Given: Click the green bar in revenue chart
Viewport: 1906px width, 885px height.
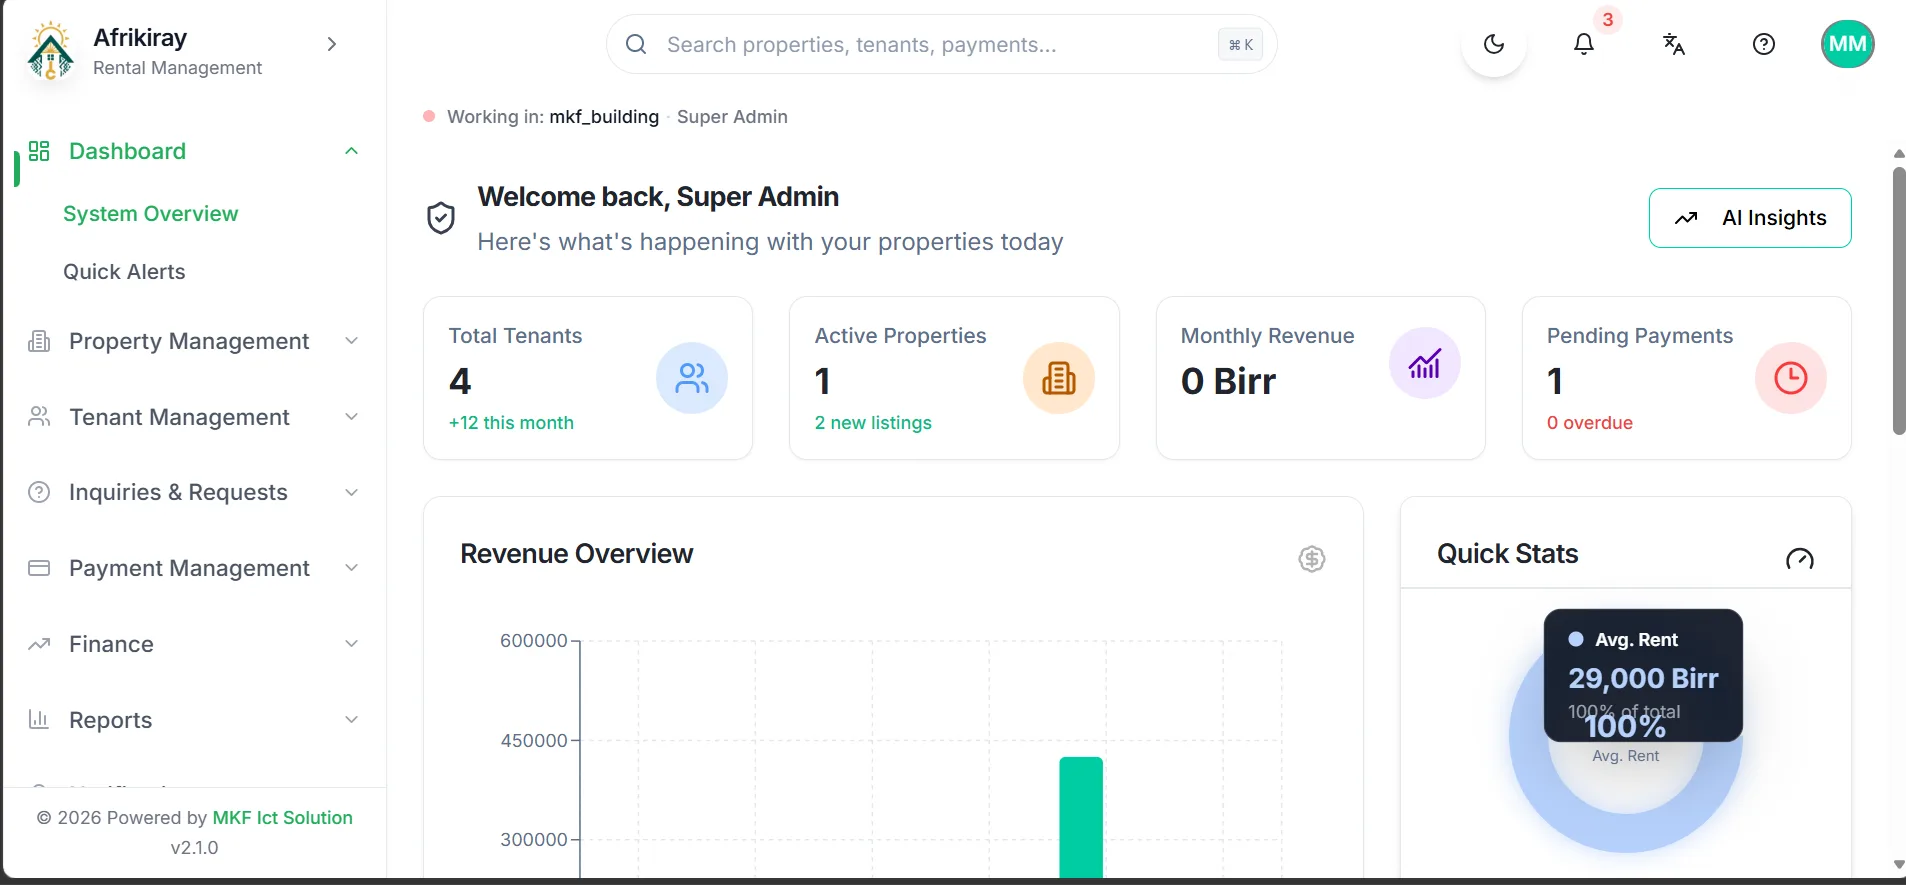Looking at the screenshot, I should (x=1081, y=817).
